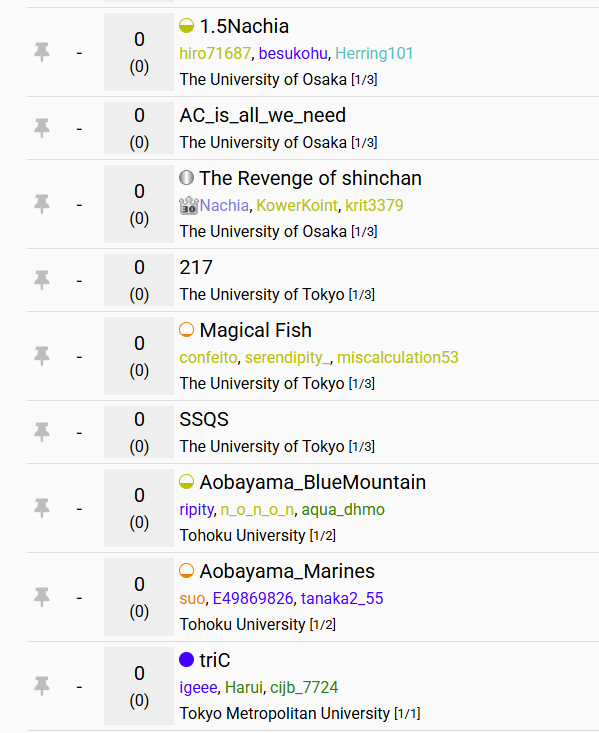Screen dimensions: 599x733
Task: Click blue rating circle beside triC
Action: click(x=187, y=660)
